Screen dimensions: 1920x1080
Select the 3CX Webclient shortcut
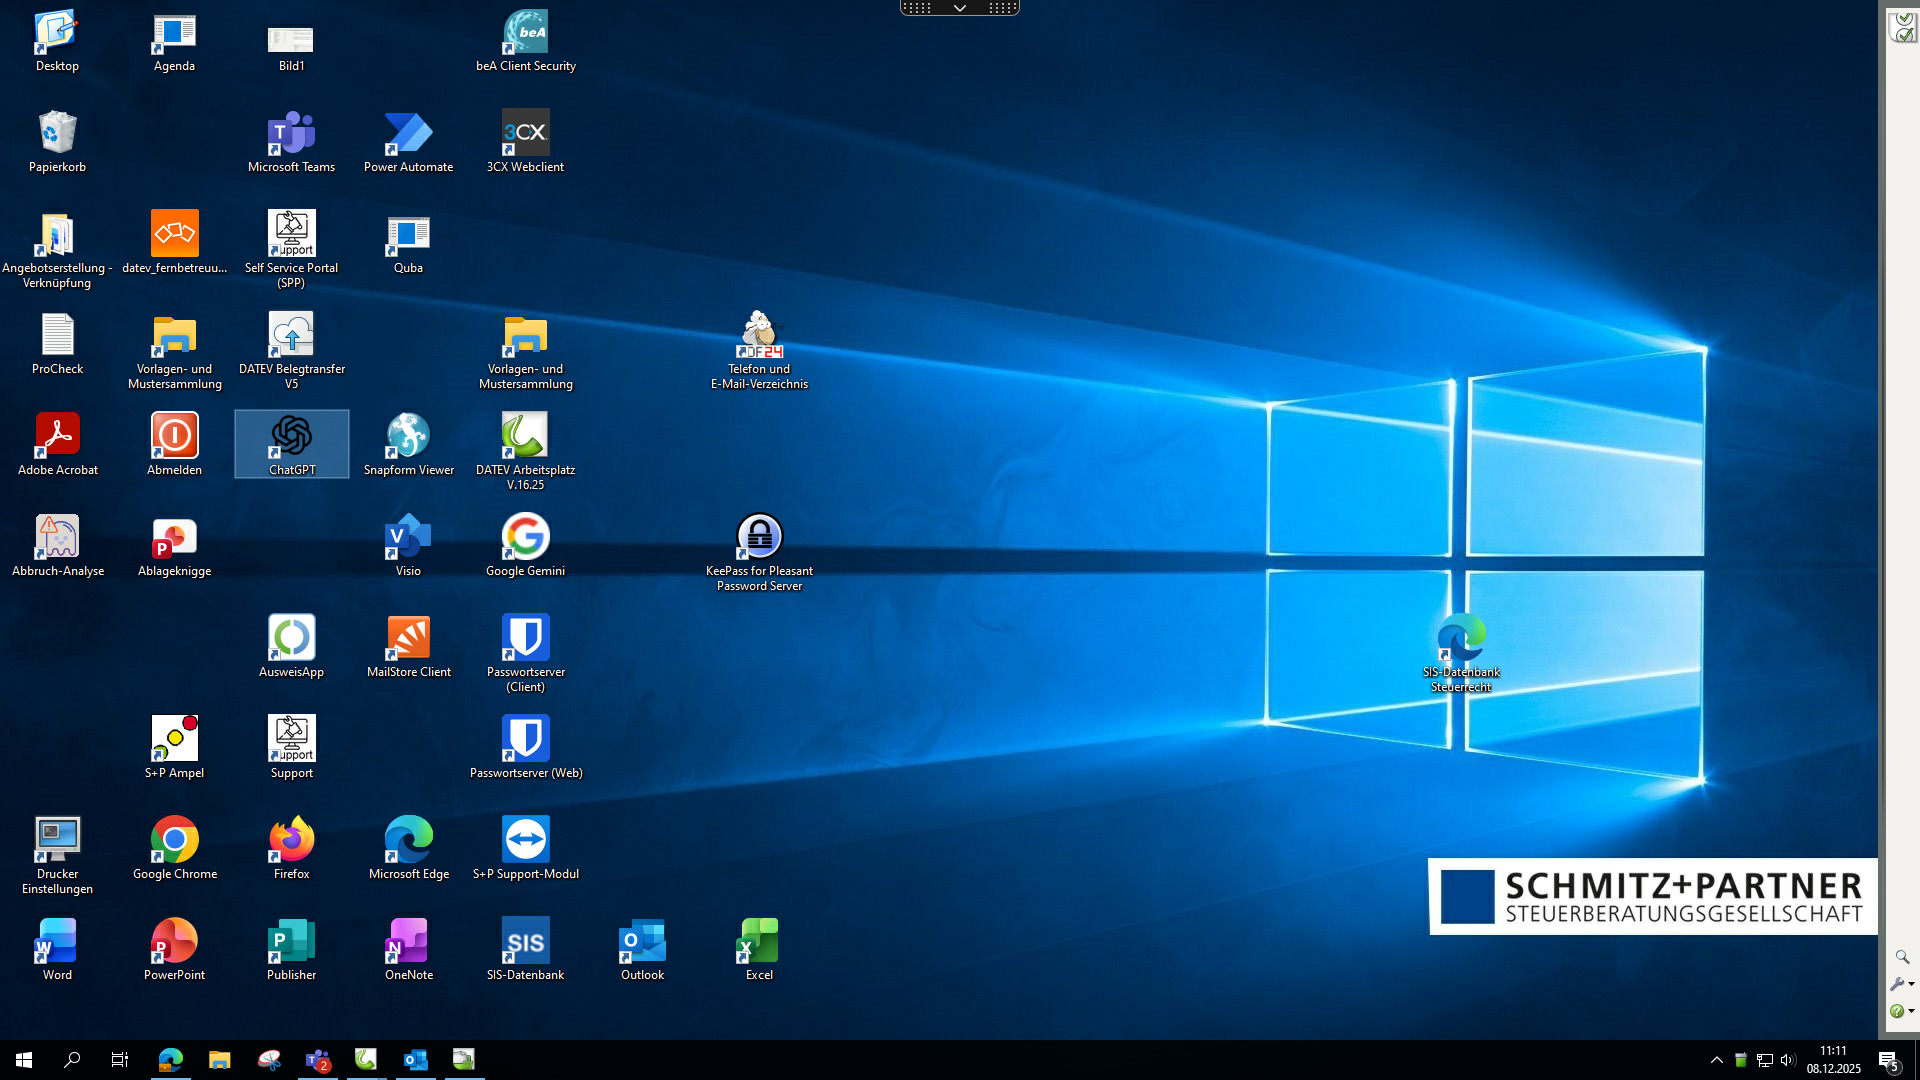pyautogui.click(x=525, y=134)
